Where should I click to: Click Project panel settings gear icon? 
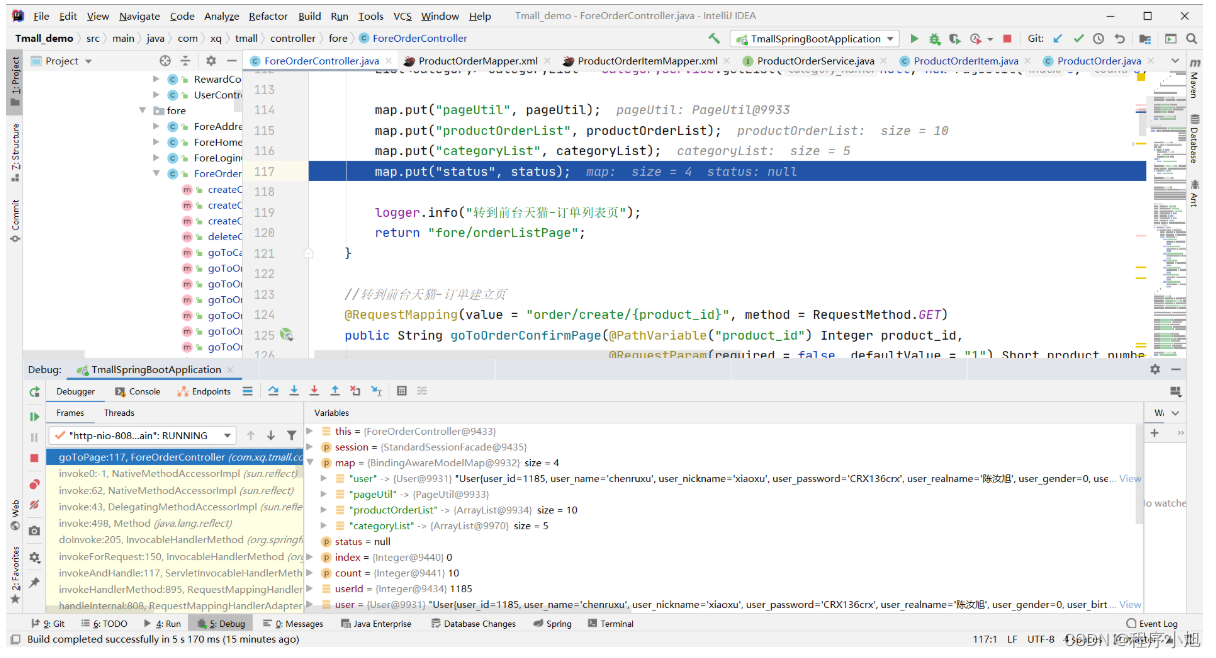tap(211, 61)
